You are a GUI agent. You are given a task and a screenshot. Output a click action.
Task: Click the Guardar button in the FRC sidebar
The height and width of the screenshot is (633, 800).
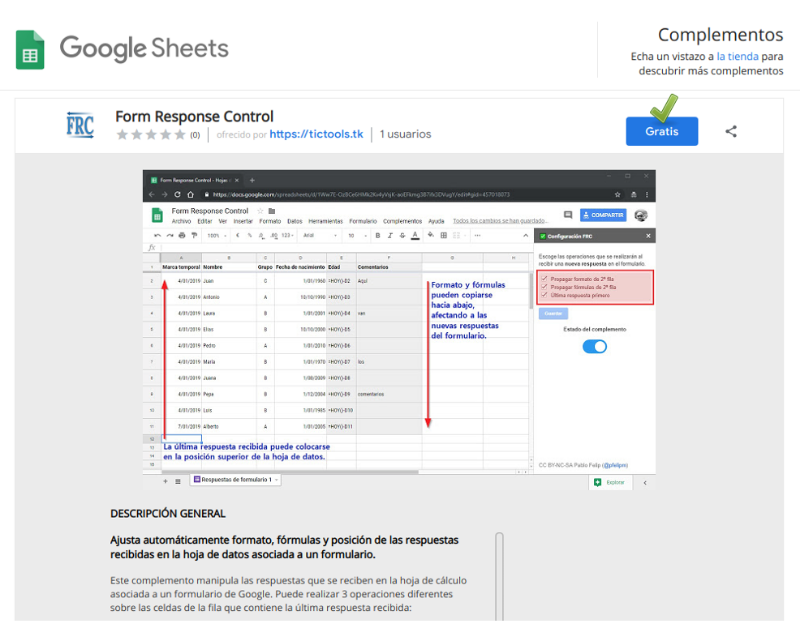[x=553, y=313]
